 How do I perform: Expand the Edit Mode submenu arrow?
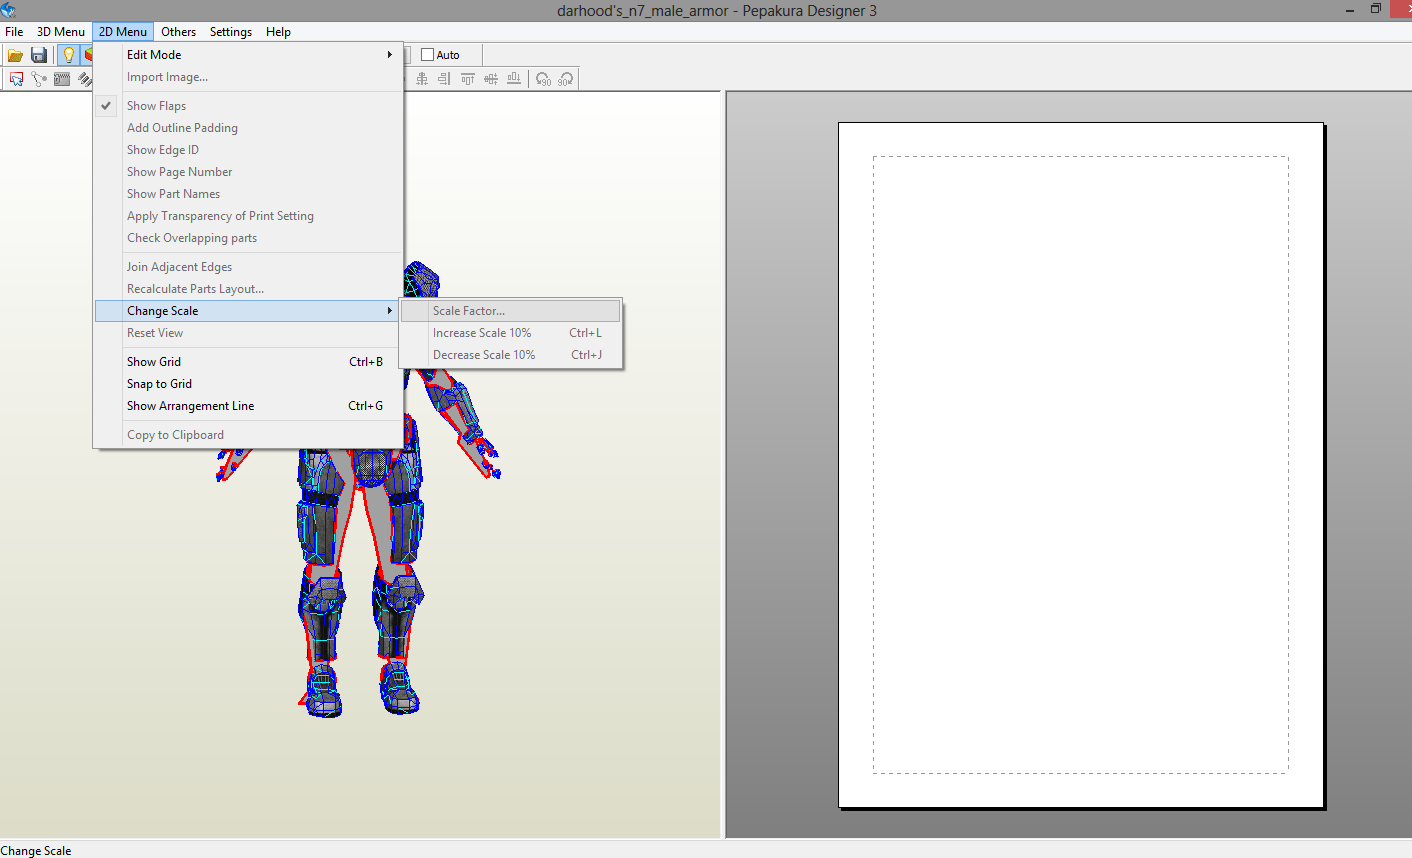click(390, 55)
